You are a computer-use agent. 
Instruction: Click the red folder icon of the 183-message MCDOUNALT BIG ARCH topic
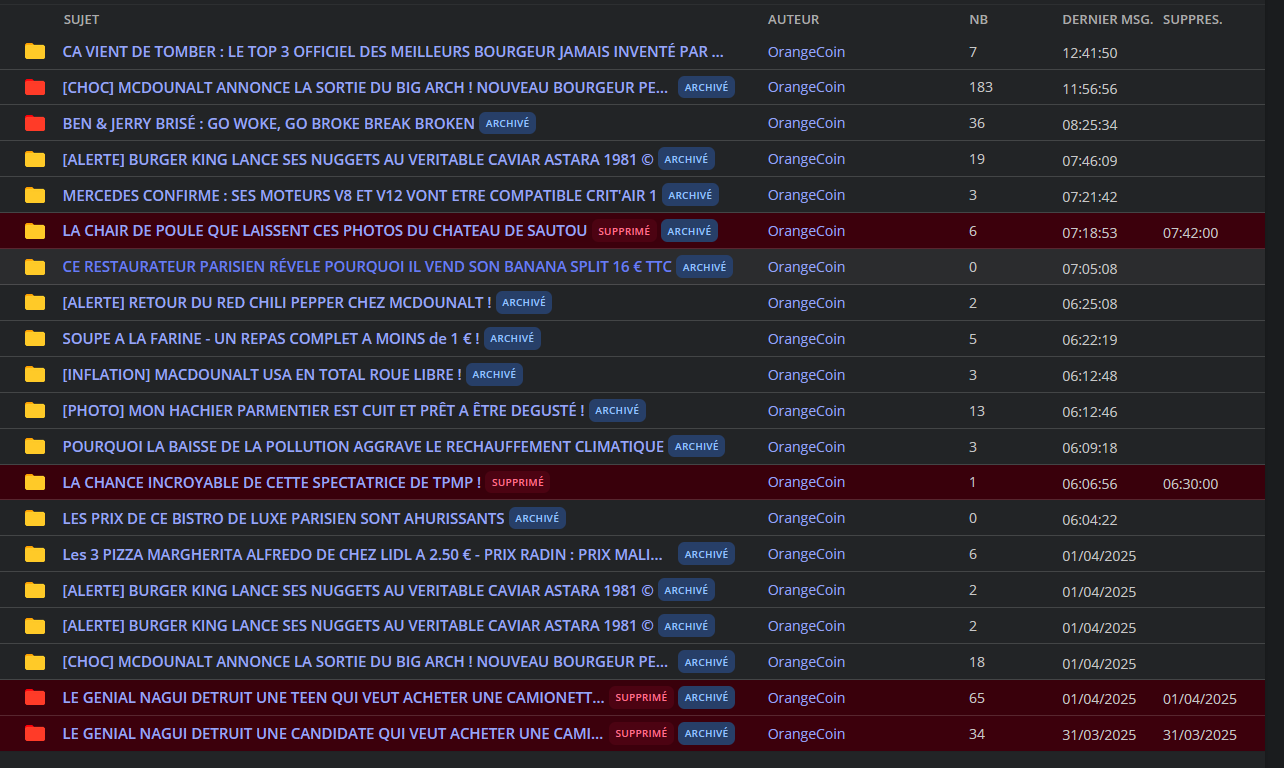35,87
